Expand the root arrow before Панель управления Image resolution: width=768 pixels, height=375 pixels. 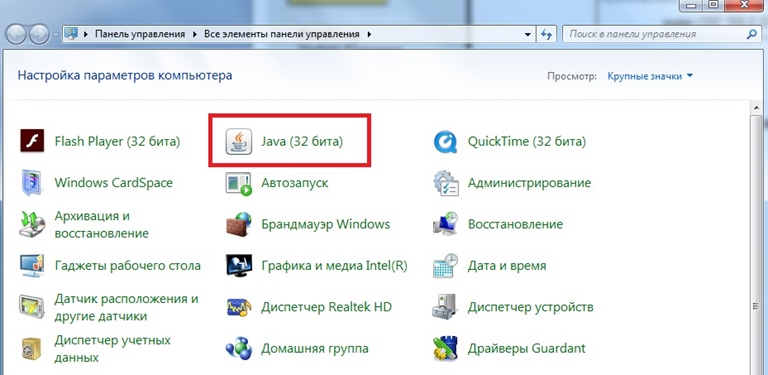[86, 34]
